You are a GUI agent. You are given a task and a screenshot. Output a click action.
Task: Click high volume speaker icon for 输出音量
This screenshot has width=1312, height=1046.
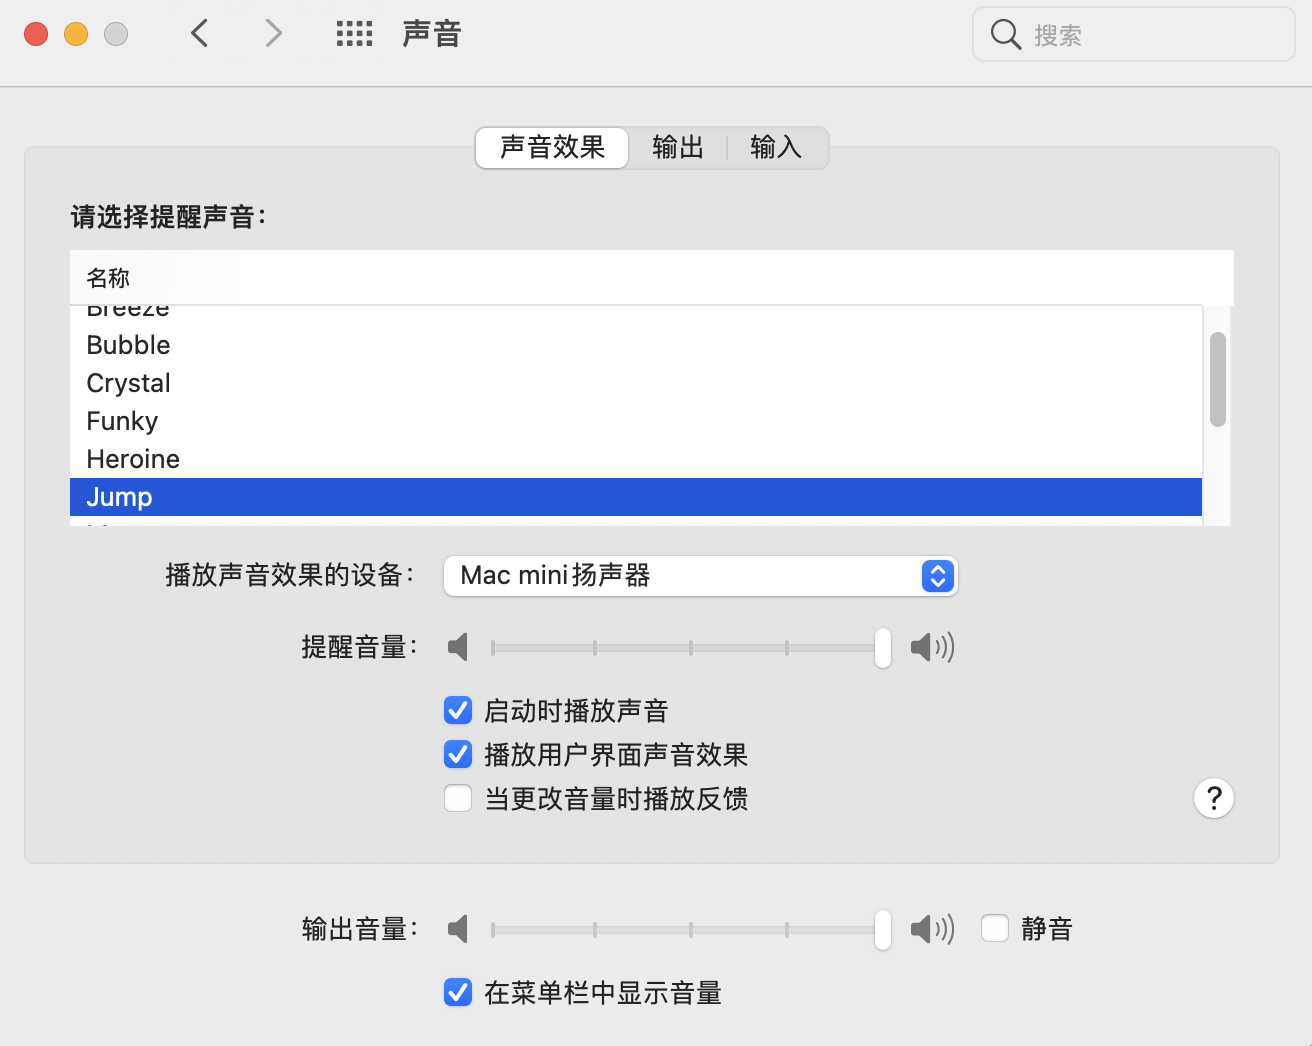click(x=932, y=929)
